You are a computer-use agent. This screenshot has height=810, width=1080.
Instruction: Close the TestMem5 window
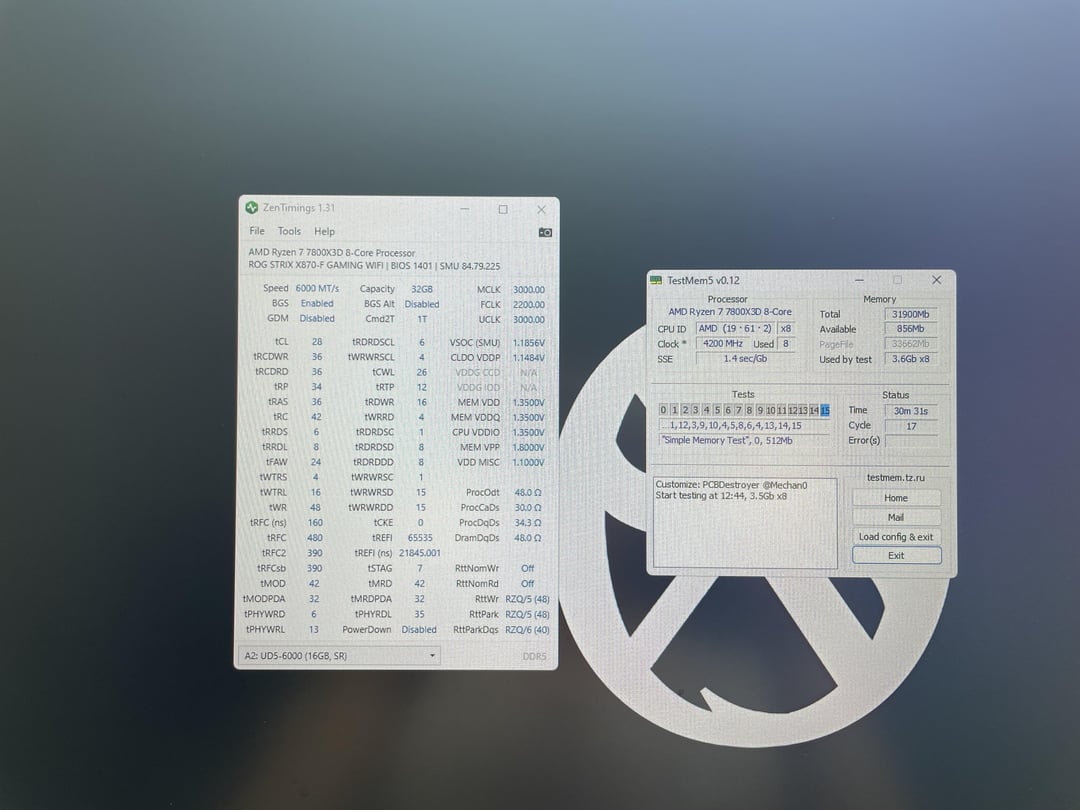936,280
